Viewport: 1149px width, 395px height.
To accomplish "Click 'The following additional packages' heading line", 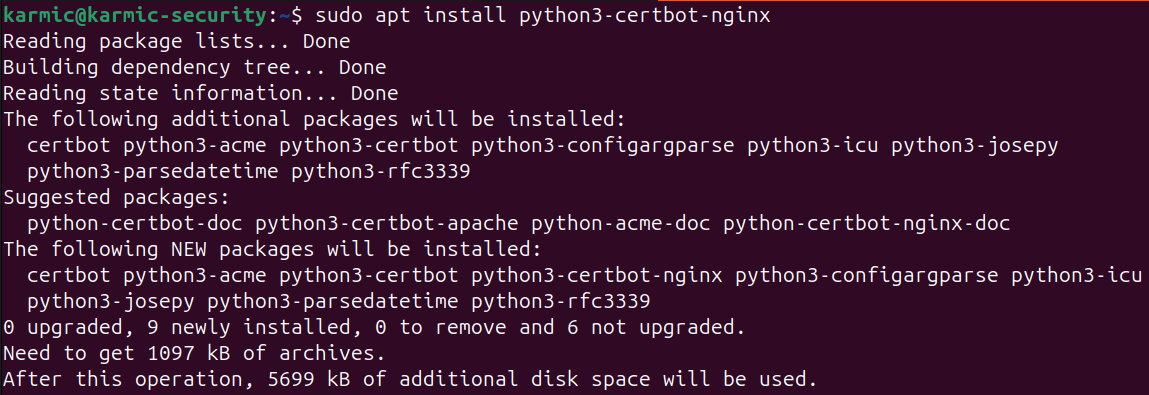I will [x=314, y=119].
